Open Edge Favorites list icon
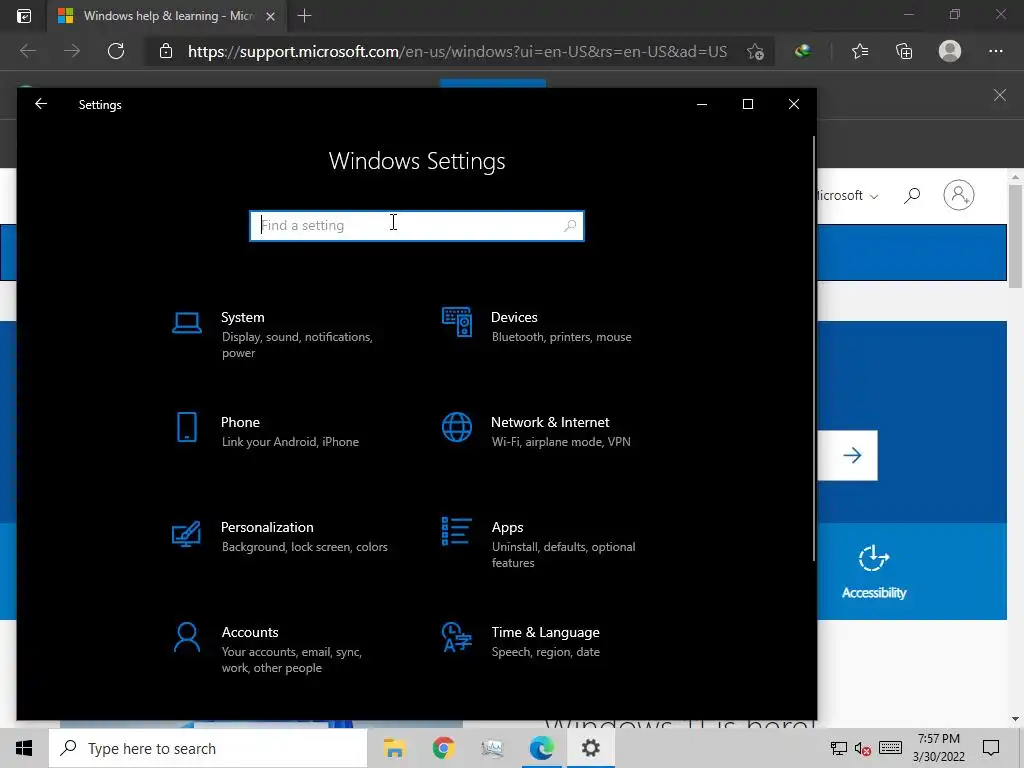 (860, 51)
